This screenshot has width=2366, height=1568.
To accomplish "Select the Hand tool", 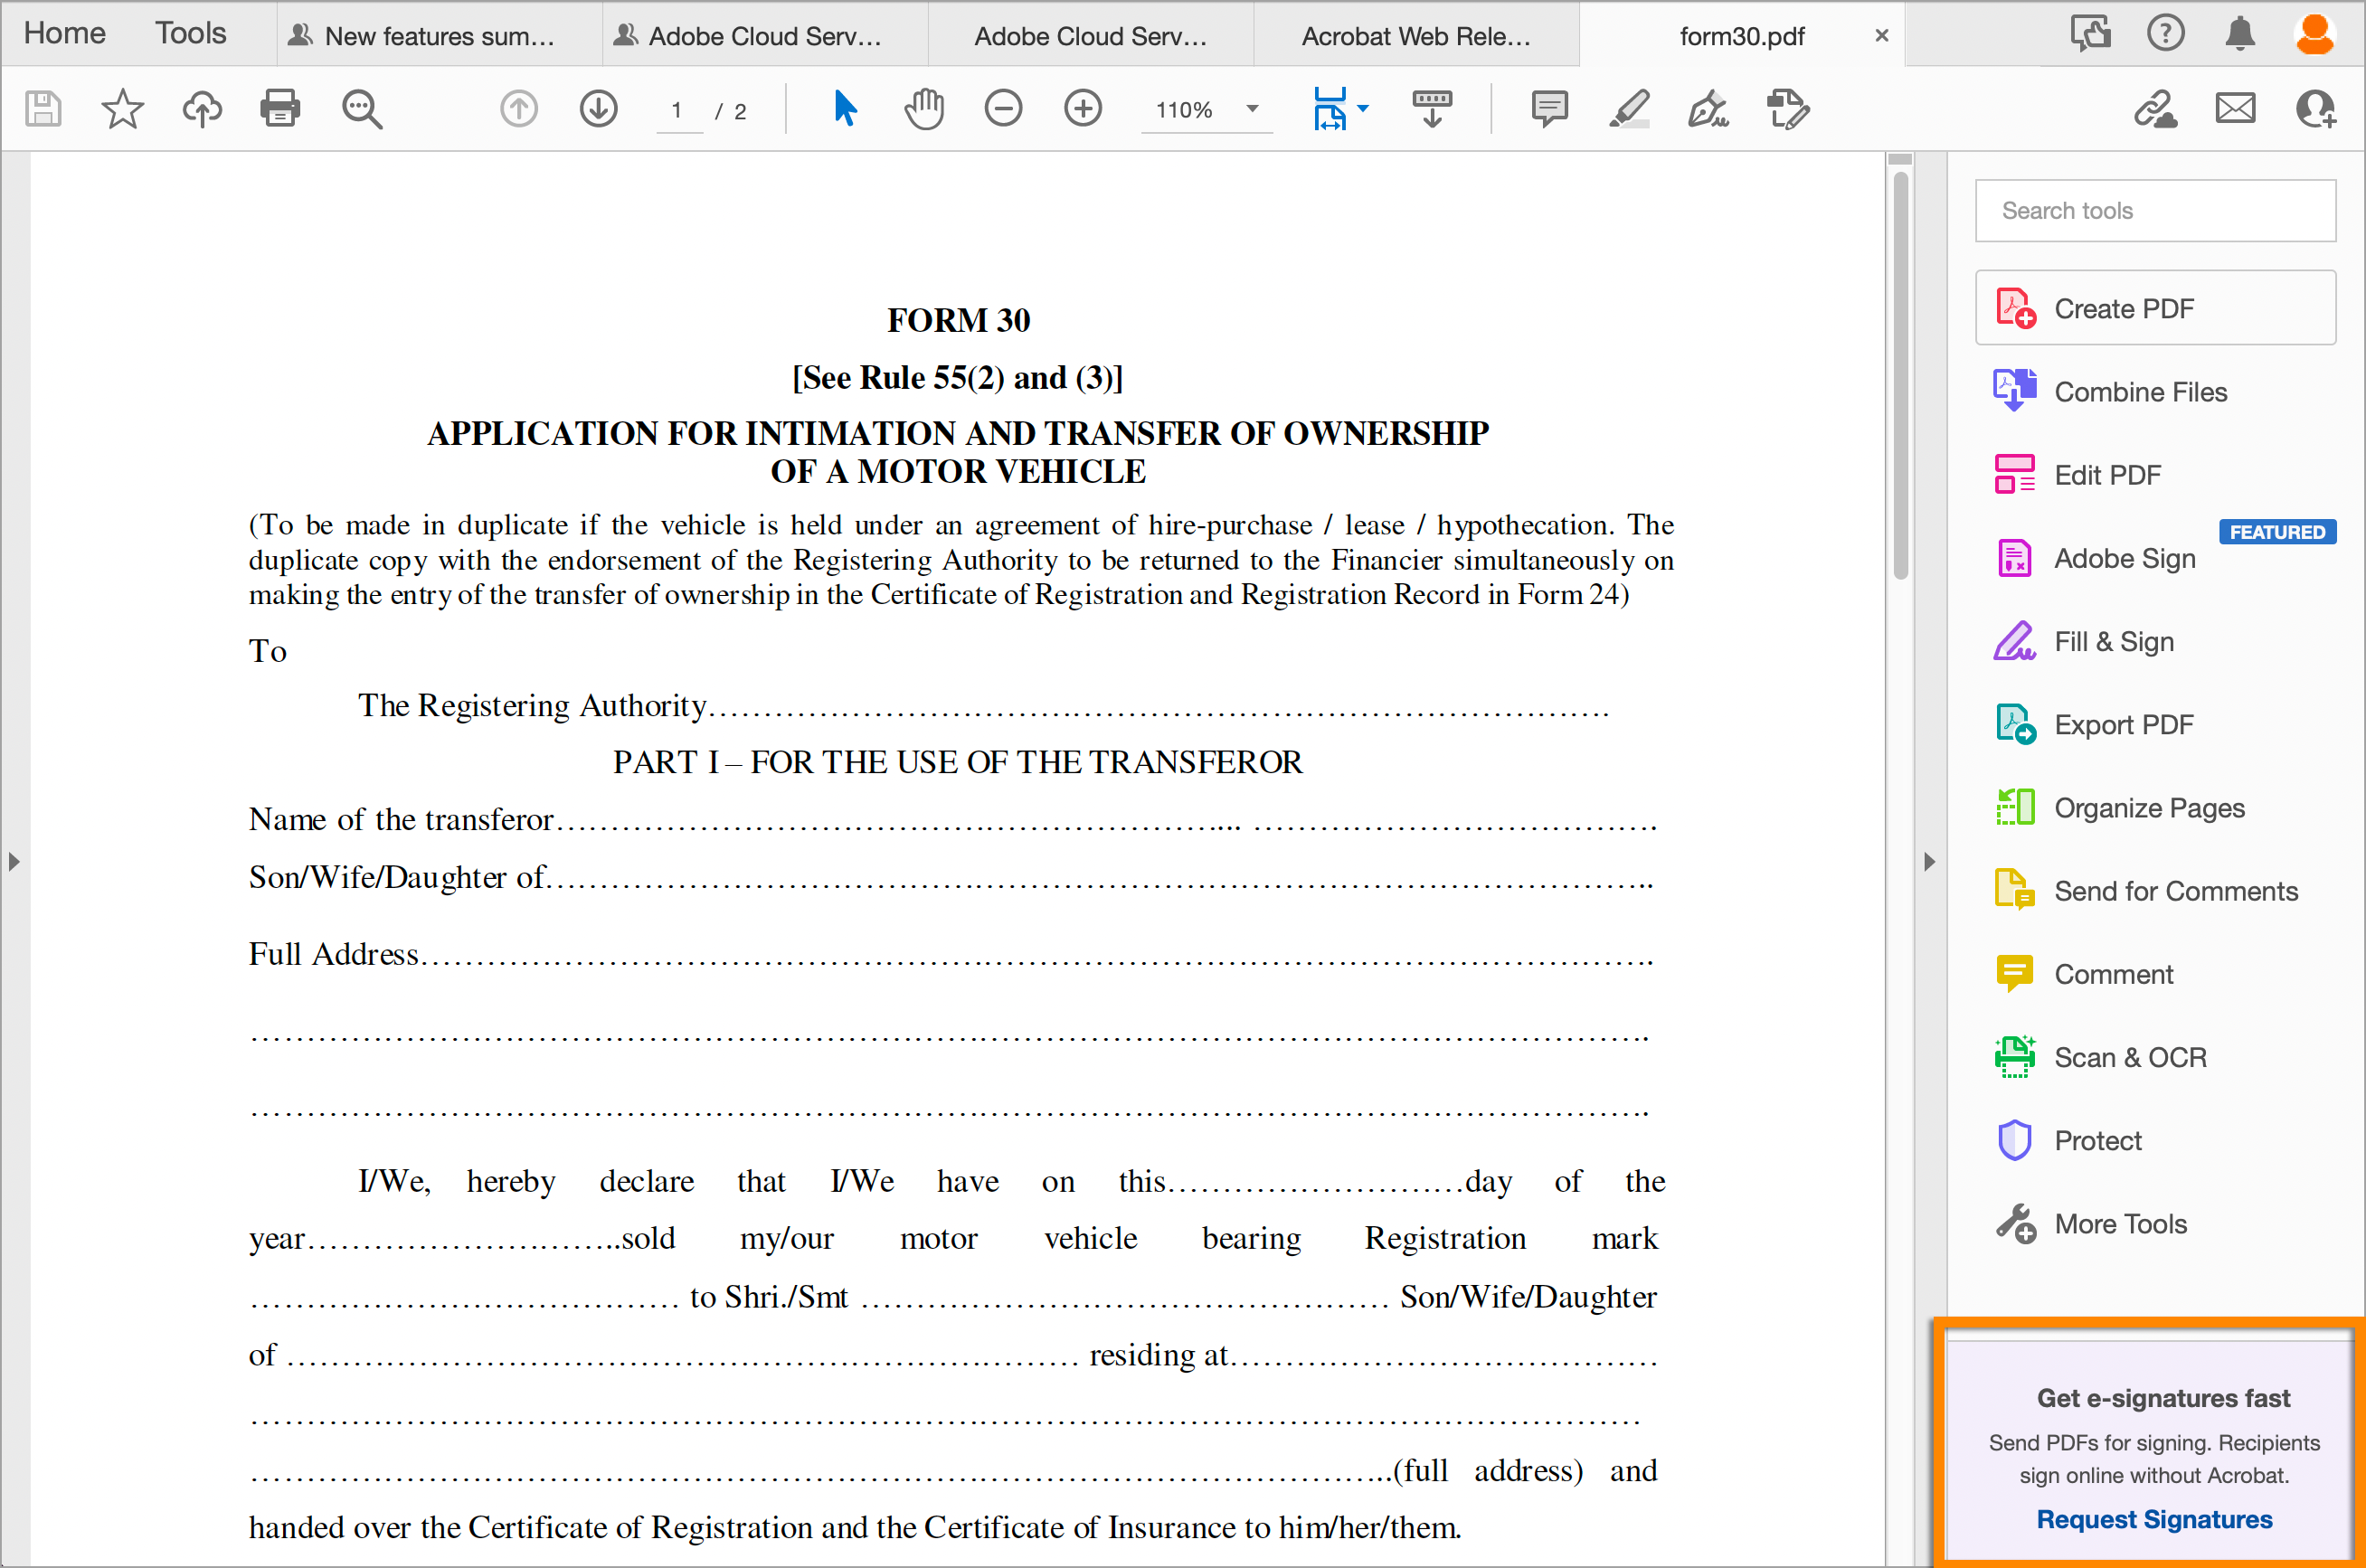I will [x=923, y=109].
